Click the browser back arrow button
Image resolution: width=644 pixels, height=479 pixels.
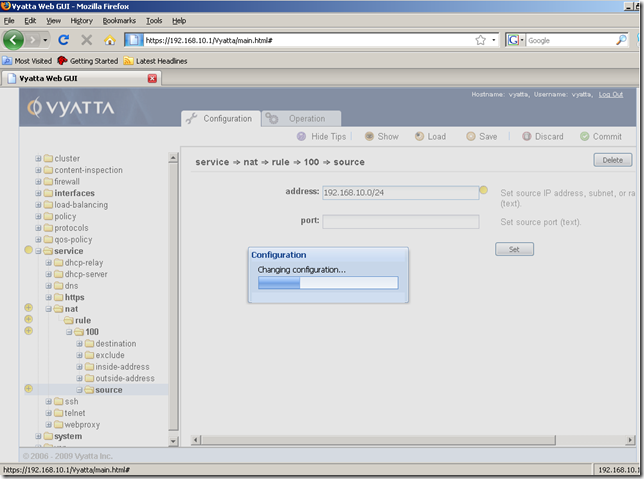pos(14,40)
